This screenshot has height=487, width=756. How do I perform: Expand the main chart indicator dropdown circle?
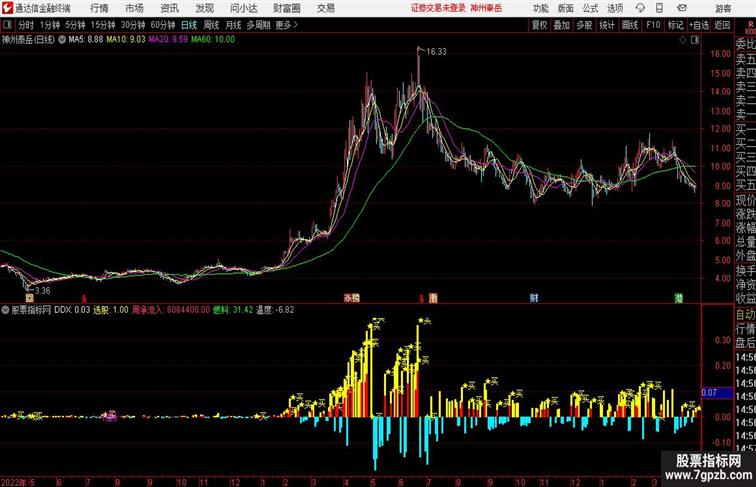tap(62, 40)
